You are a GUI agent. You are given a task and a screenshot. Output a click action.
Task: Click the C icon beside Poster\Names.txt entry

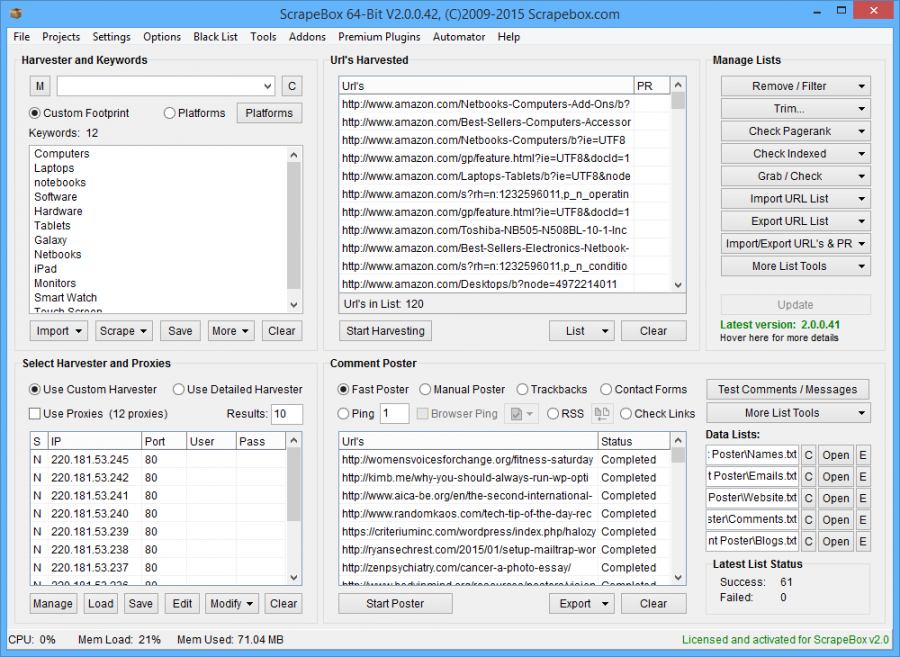click(810, 455)
